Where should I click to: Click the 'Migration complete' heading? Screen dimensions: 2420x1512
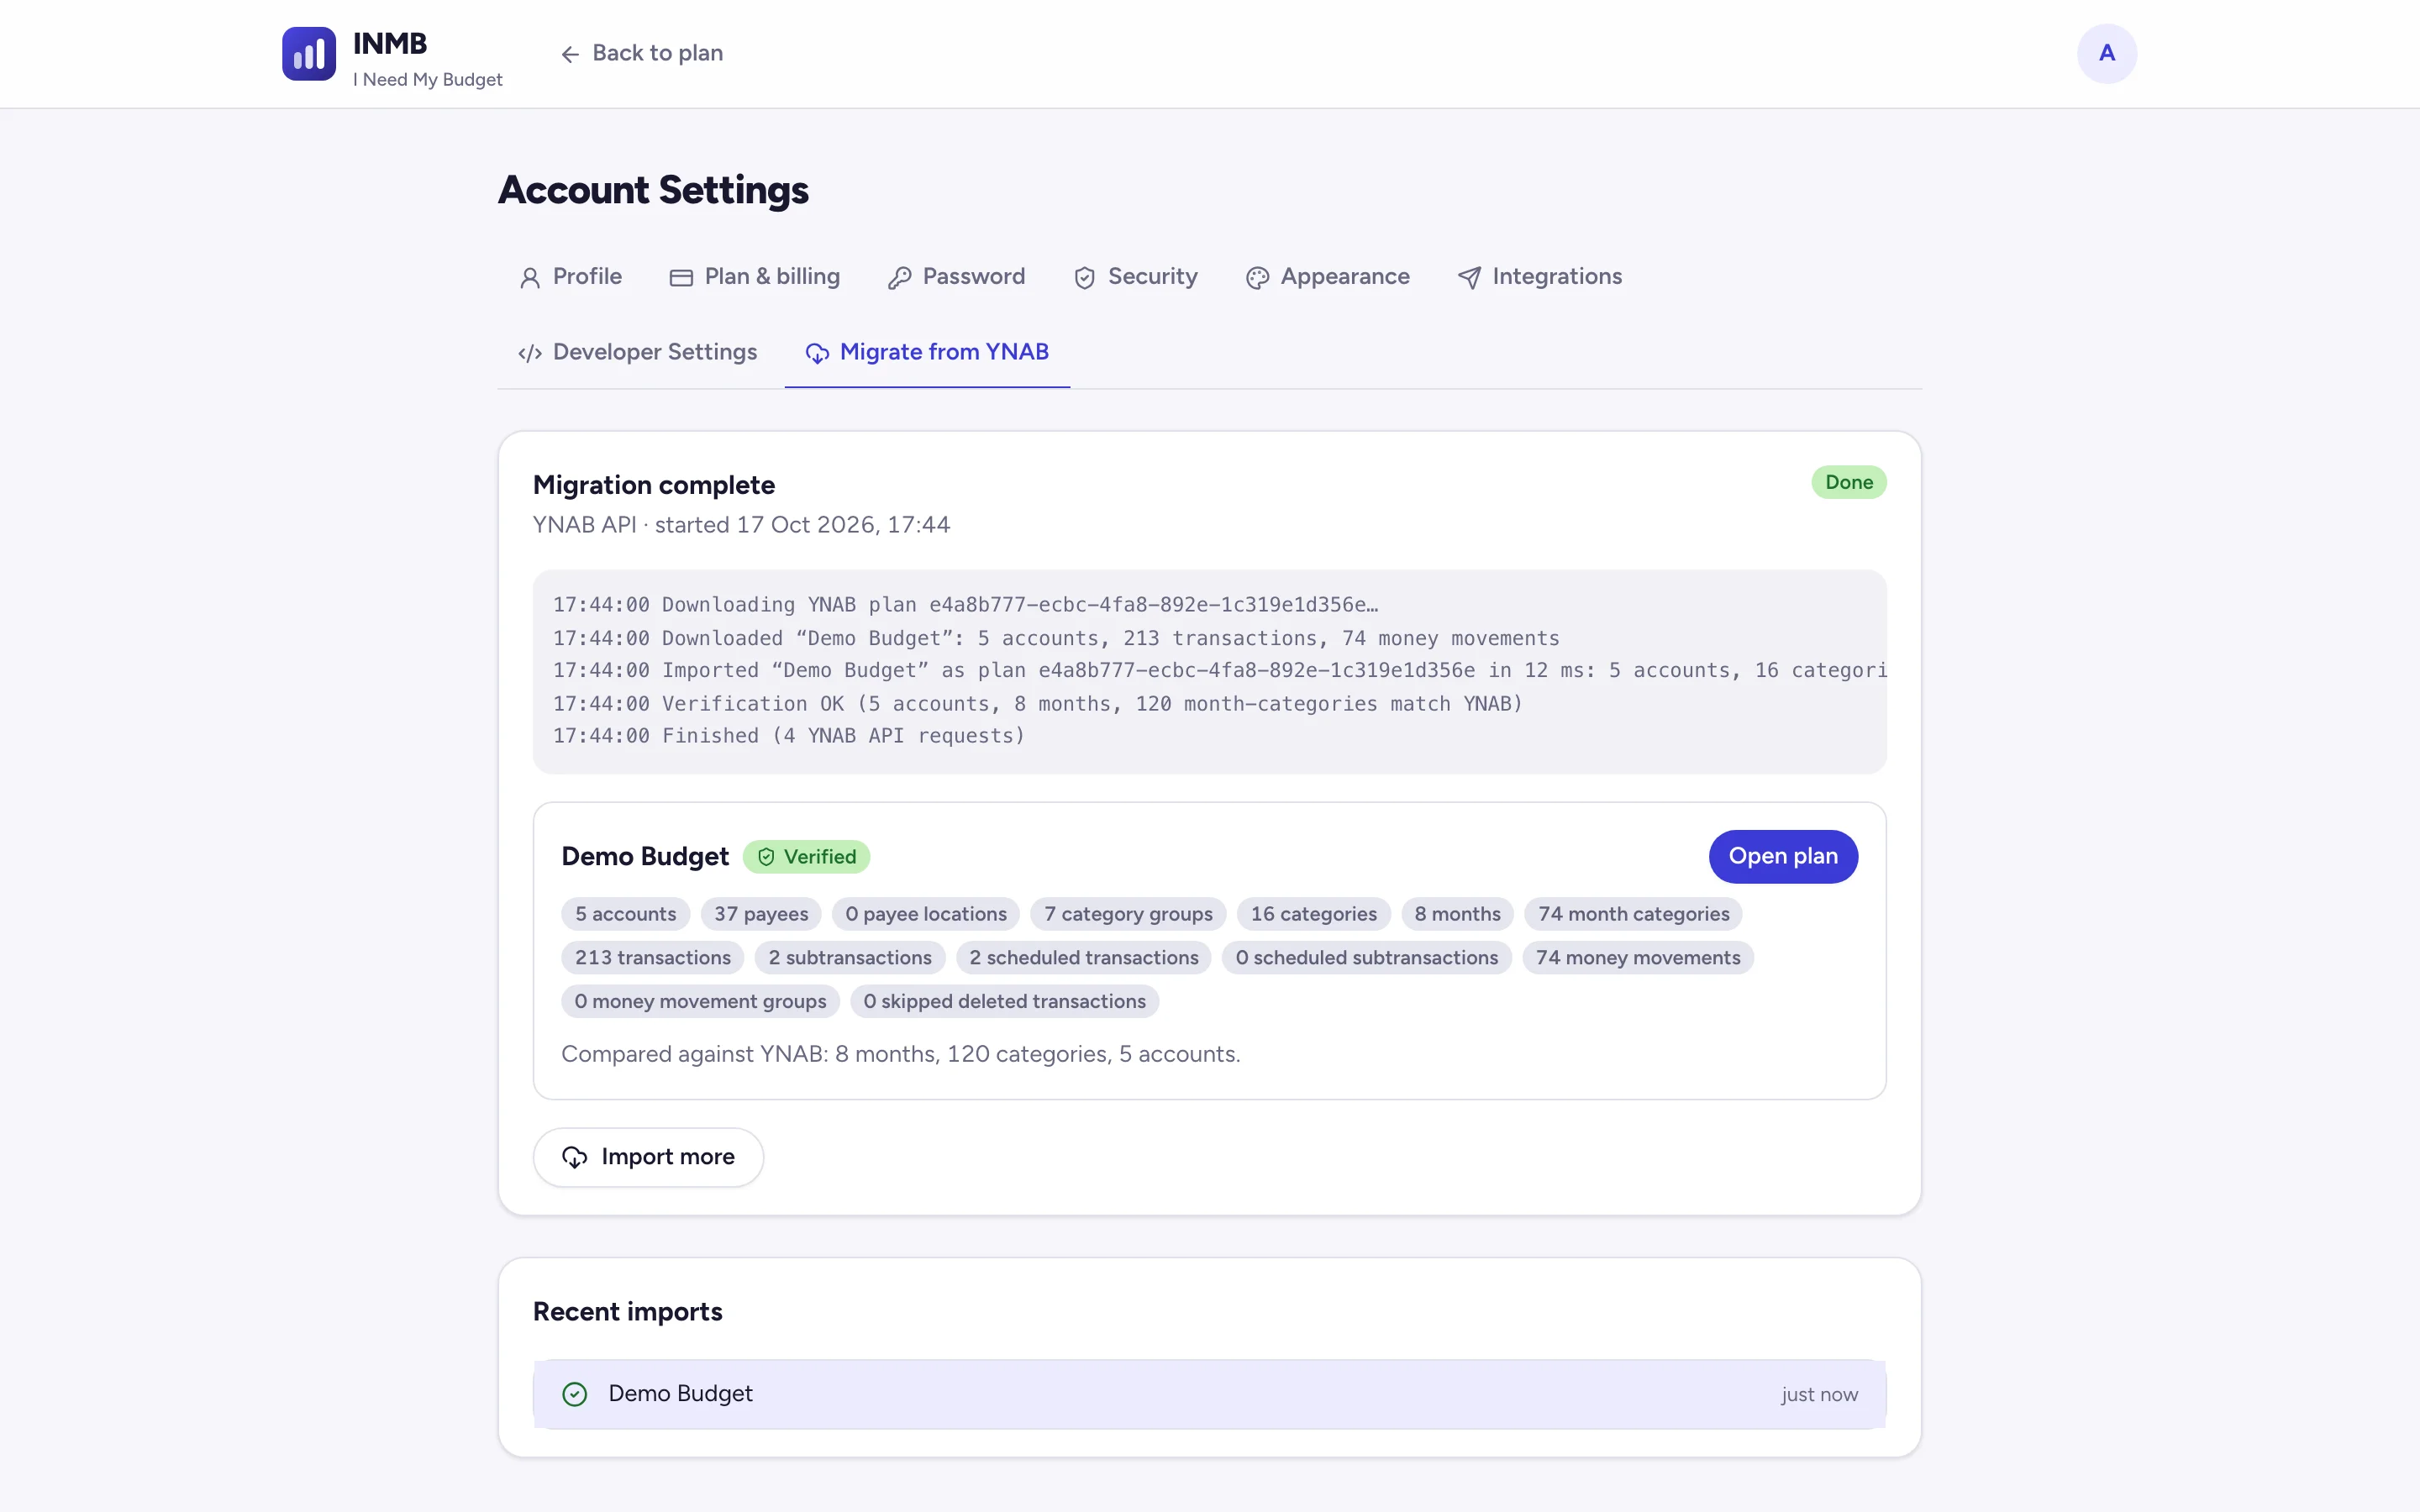[x=654, y=485]
